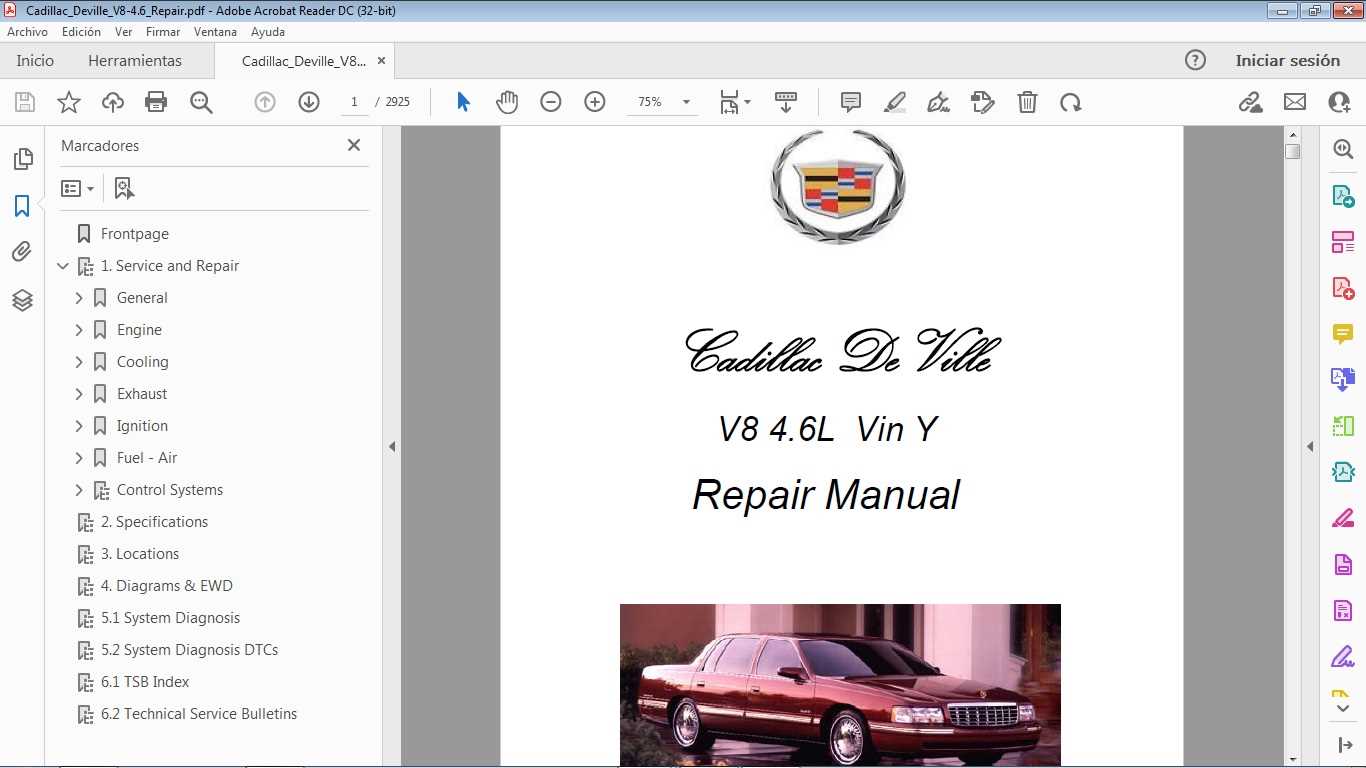Screen dimensions: 1366x768
Task: Print the document with printer icon
Action: [156, 102]
